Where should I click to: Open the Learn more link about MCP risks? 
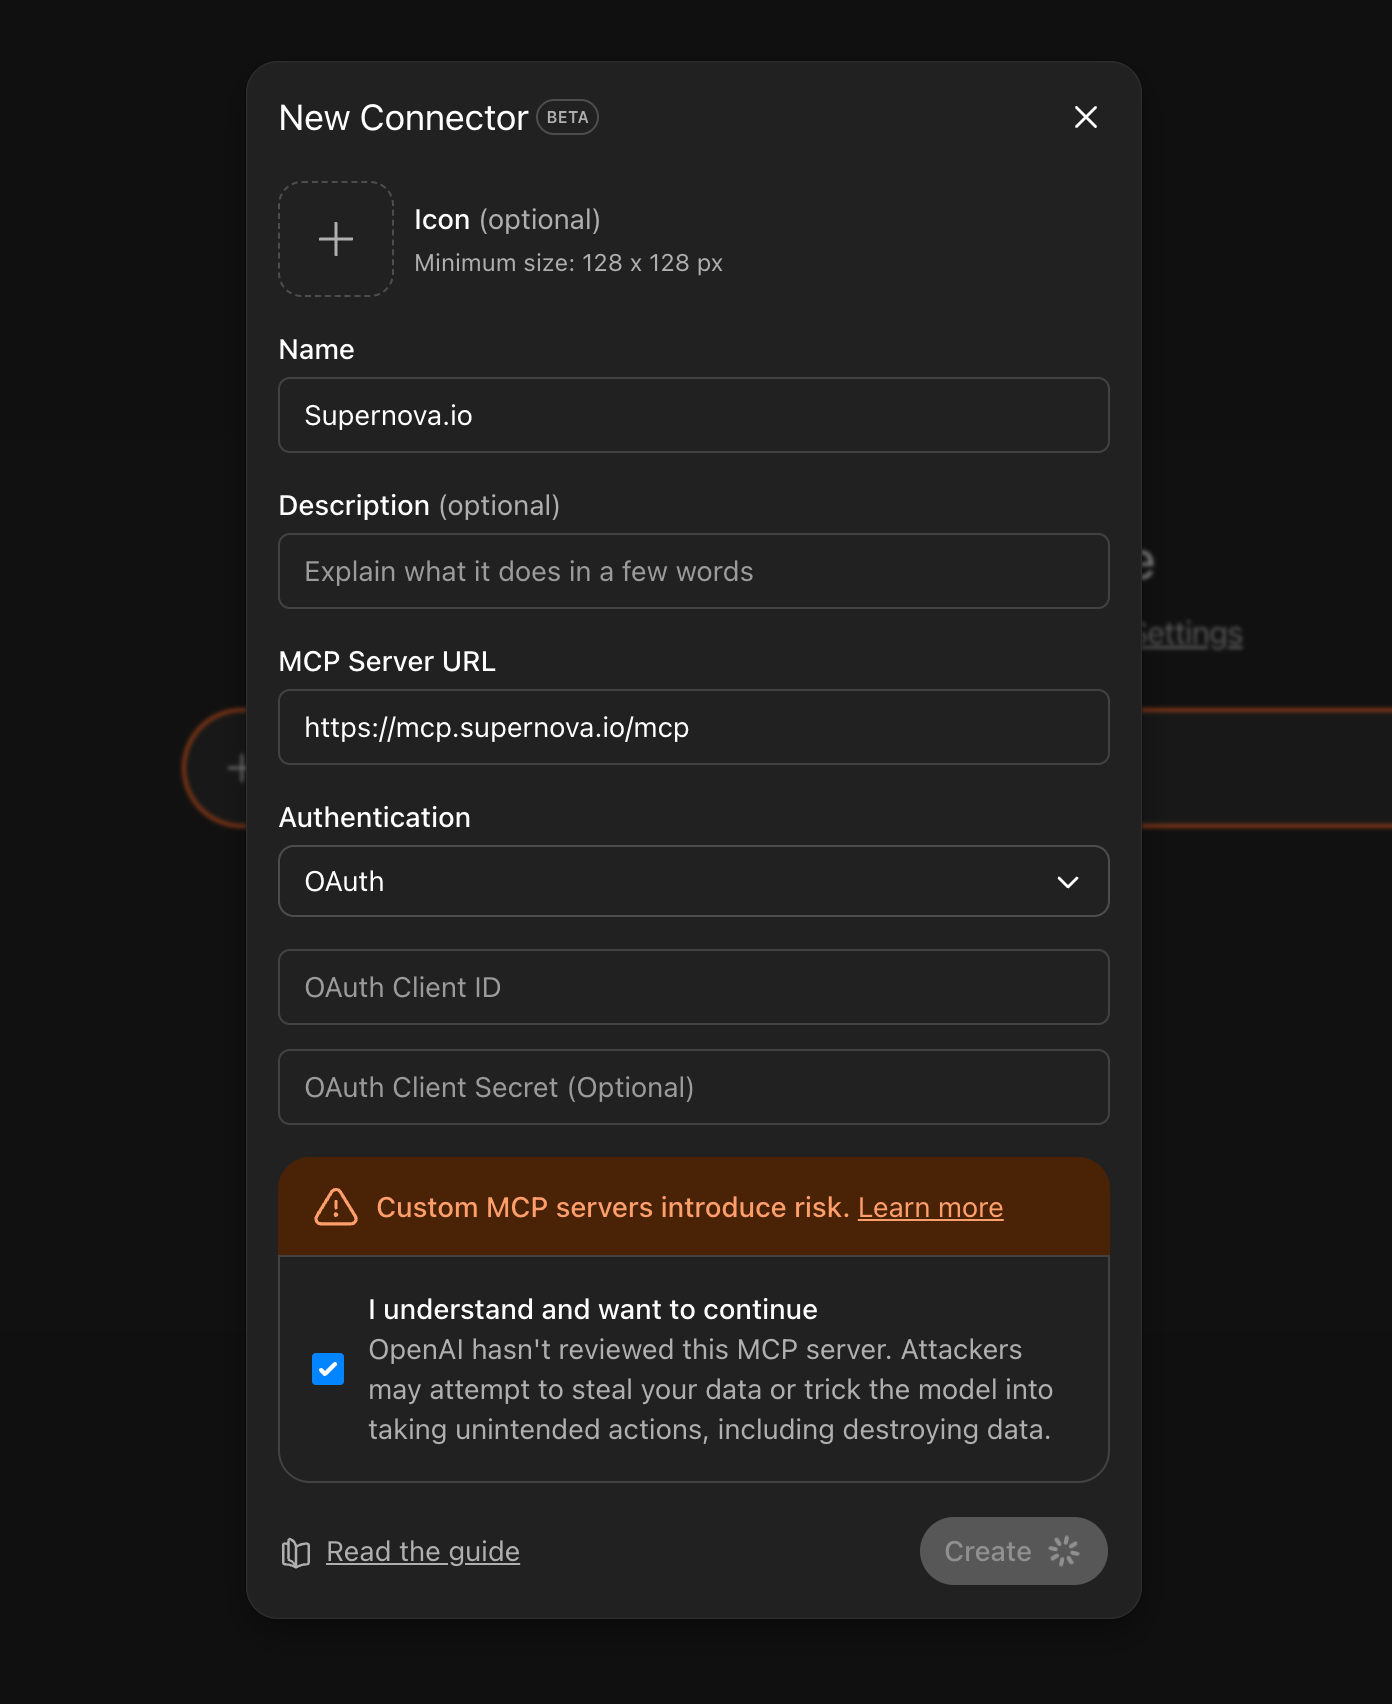(x=929, y=1207)
